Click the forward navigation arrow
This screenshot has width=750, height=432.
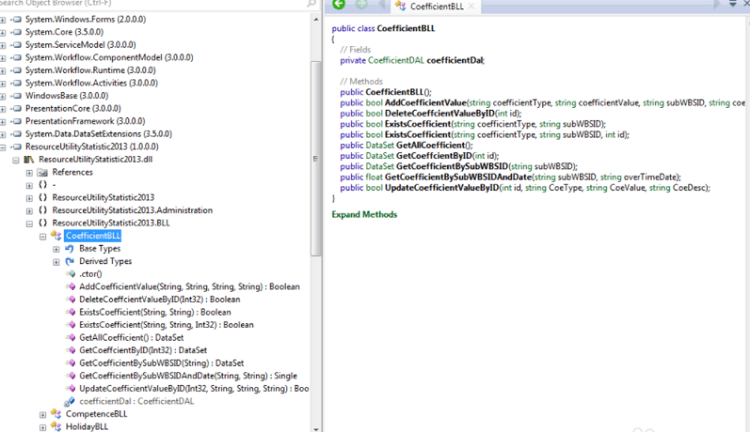(361, 6)
